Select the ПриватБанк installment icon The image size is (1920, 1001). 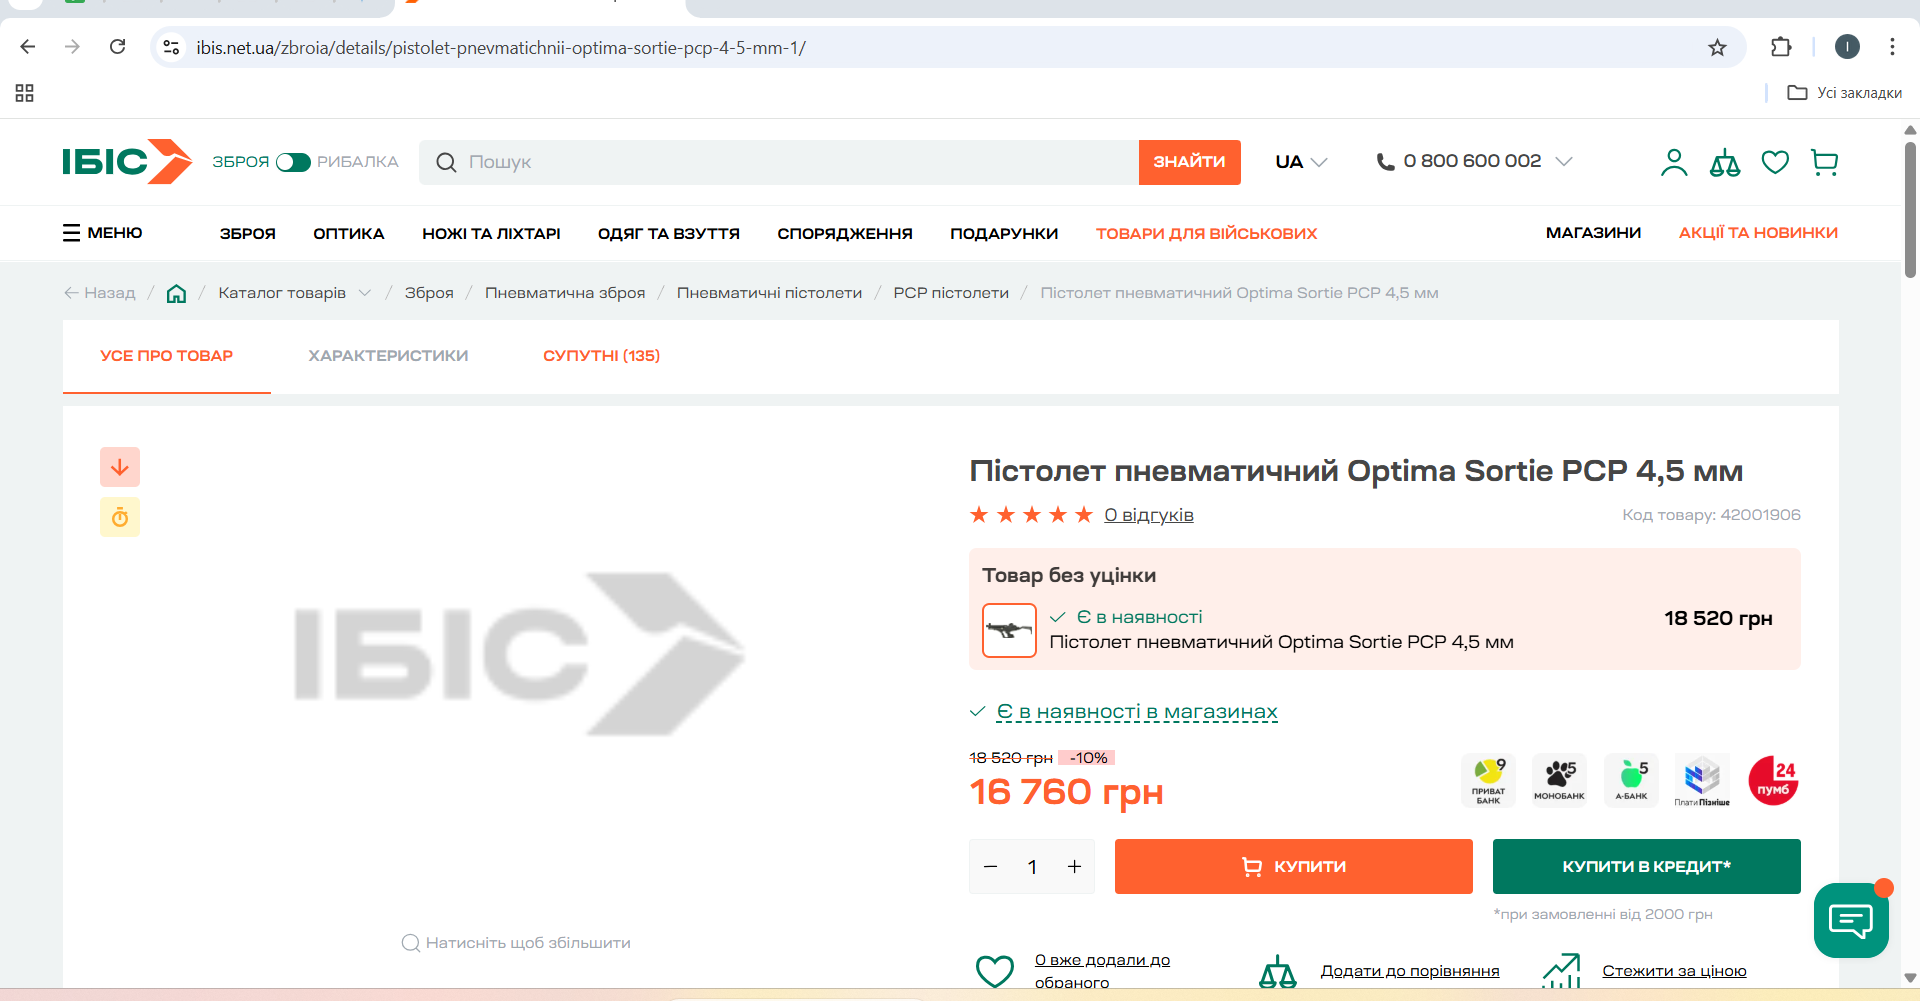[1488, 781]
